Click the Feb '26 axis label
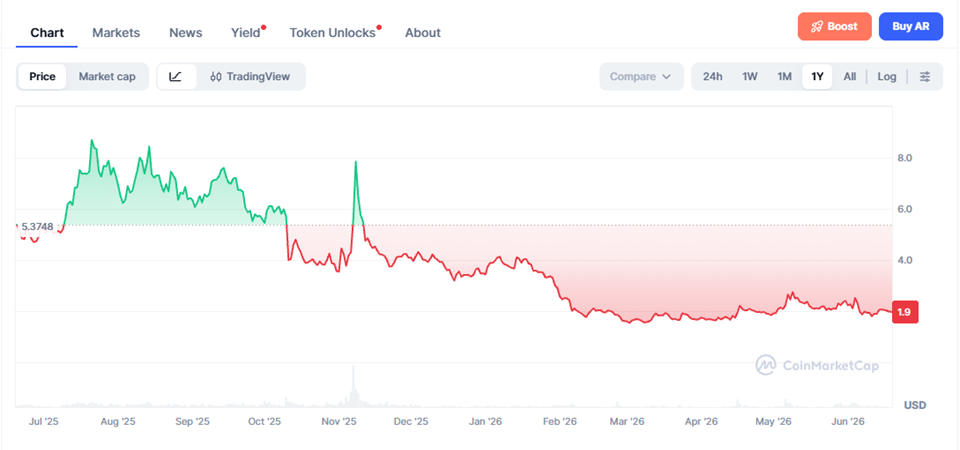This screenshot has height=450, width=960. tap(560, 422)
